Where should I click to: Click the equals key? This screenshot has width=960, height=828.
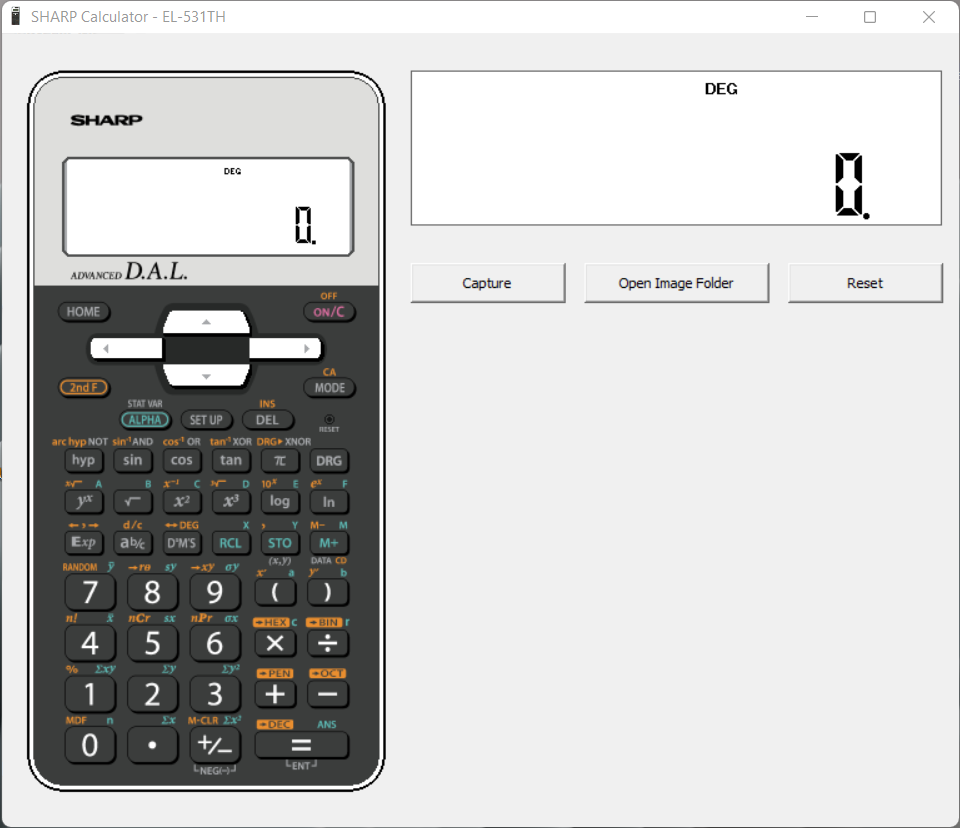pyautogui.click(x=301, y=745)
